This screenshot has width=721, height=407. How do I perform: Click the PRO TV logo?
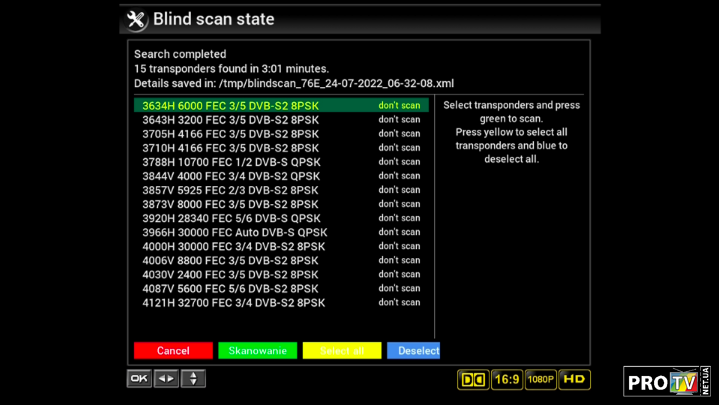(x=665, y=381)
